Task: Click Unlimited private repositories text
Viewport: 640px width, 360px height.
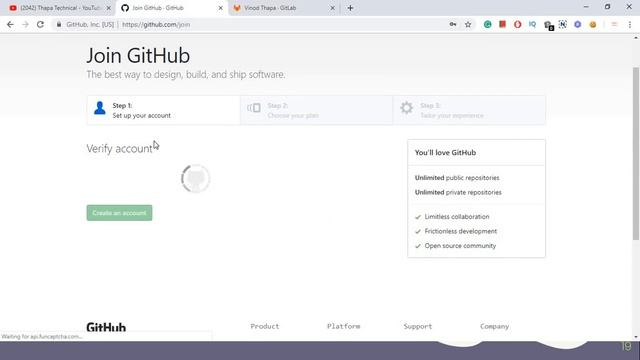Action: [458, 192]
